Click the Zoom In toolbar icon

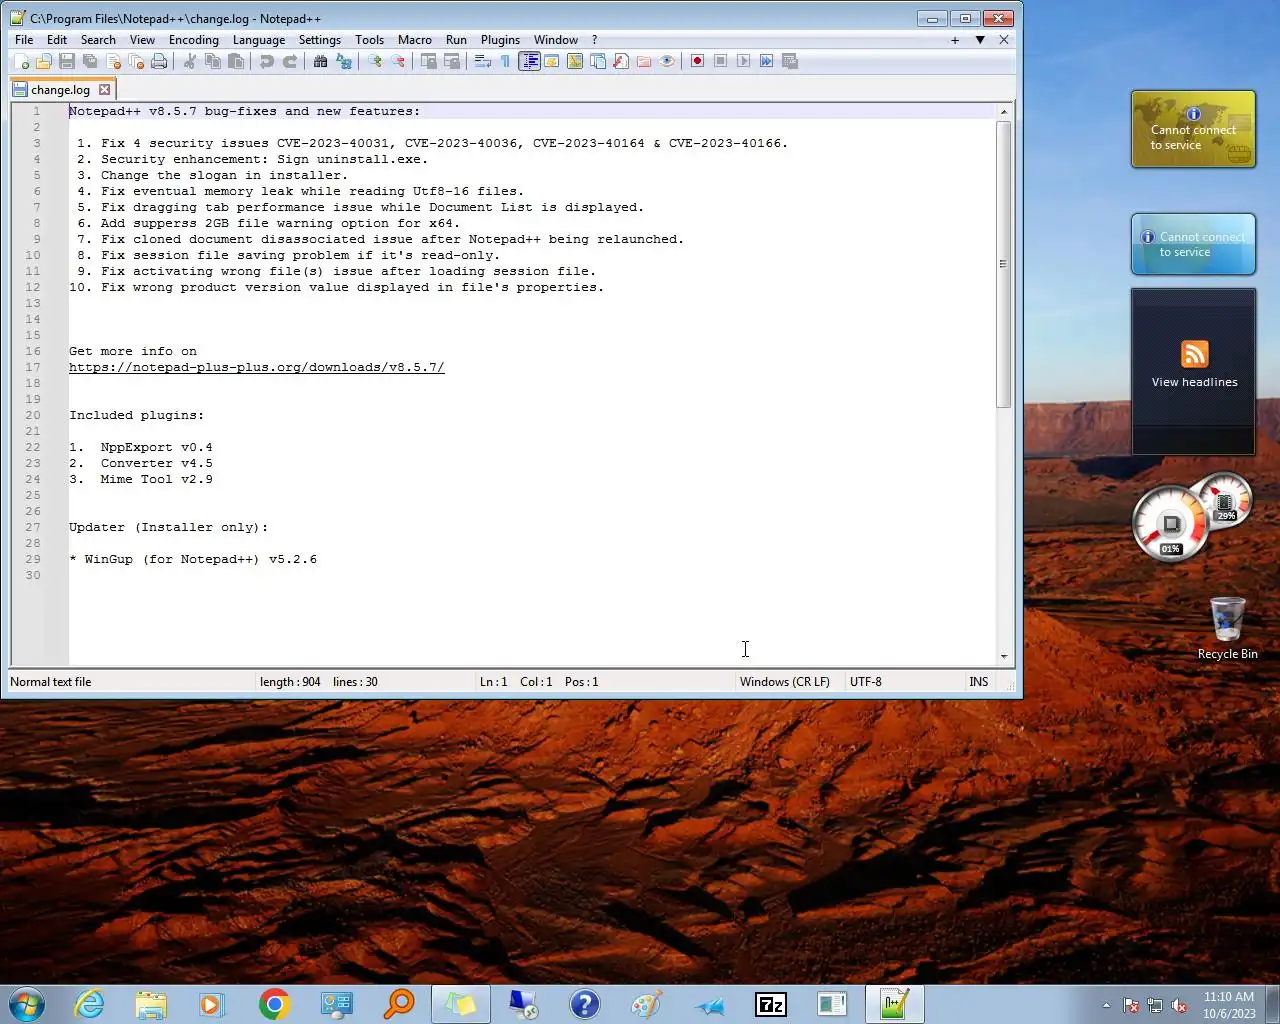375,61
